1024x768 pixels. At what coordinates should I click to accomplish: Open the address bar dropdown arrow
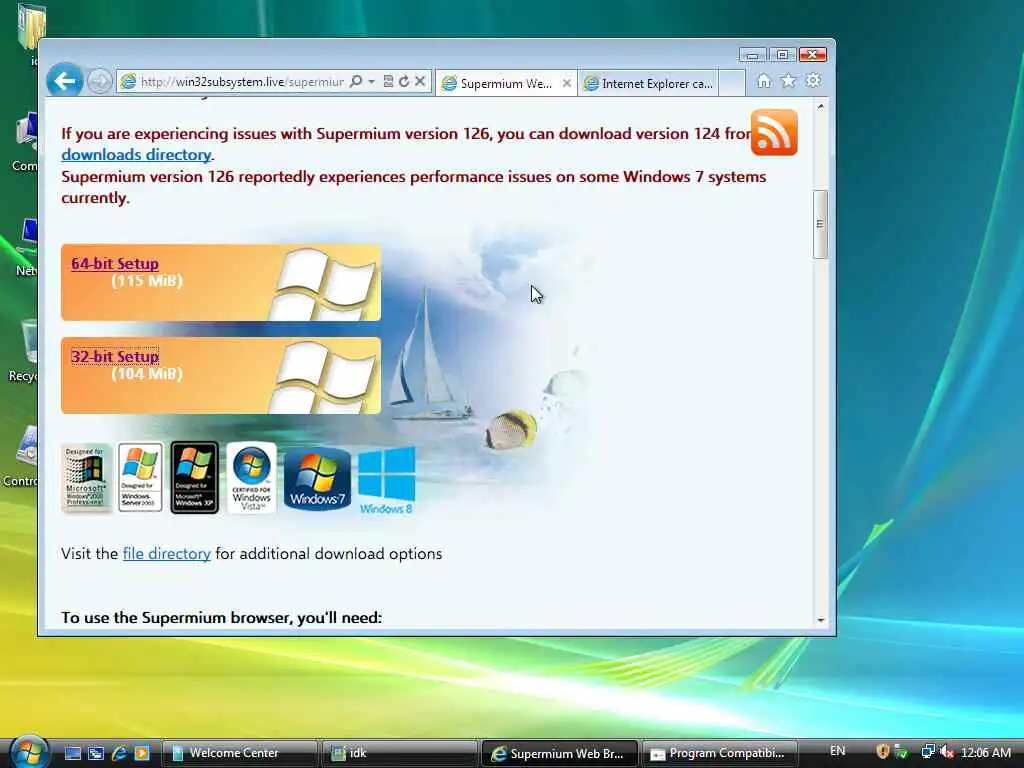point(372,82)
